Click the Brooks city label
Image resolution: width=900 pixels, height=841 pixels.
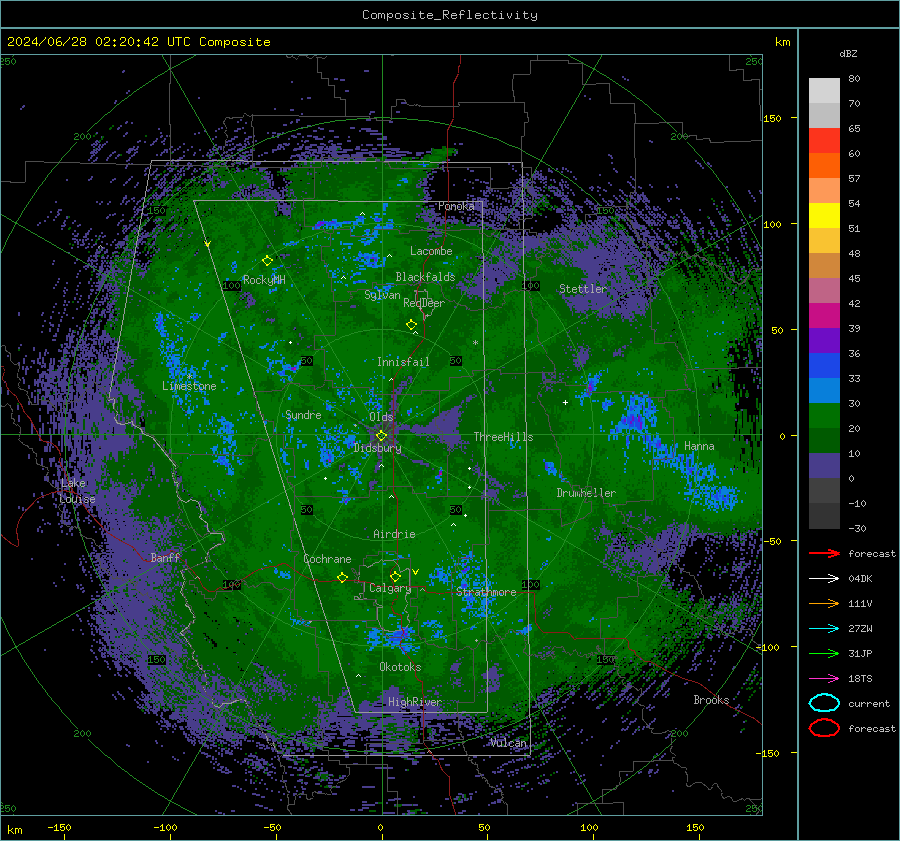coord(711,700)
